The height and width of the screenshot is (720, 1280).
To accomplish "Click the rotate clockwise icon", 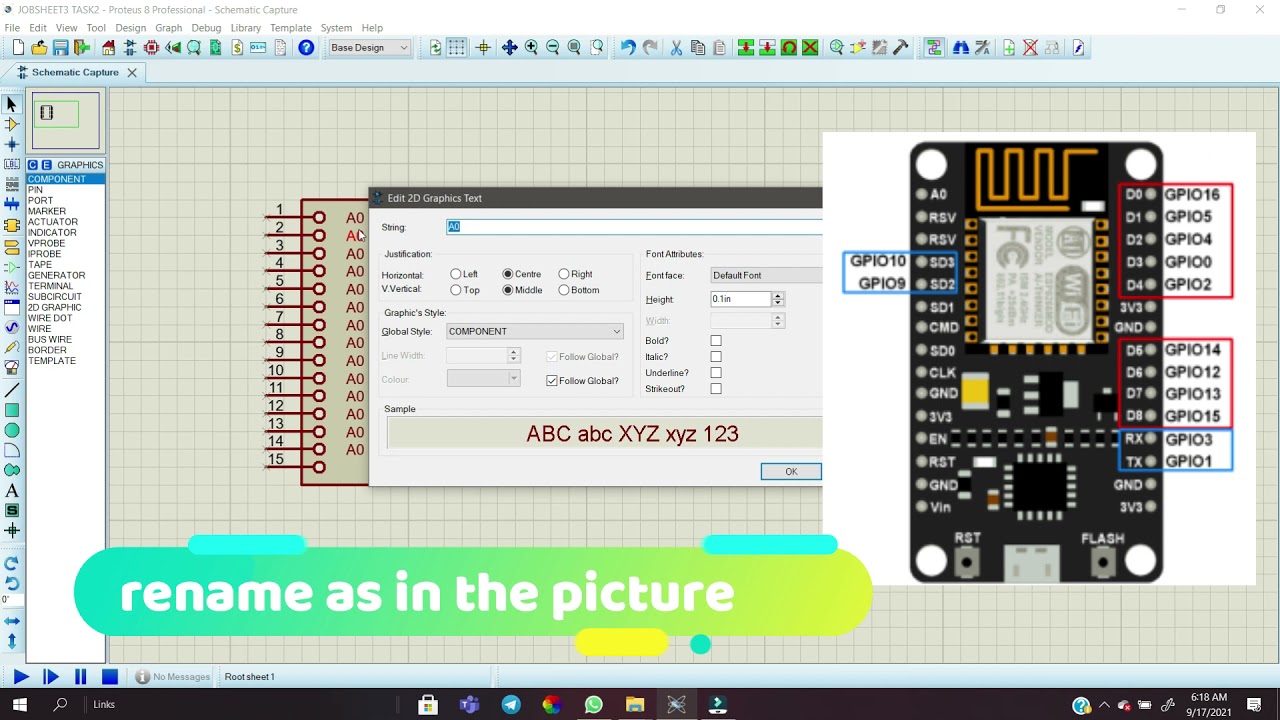I will (12, 563).
